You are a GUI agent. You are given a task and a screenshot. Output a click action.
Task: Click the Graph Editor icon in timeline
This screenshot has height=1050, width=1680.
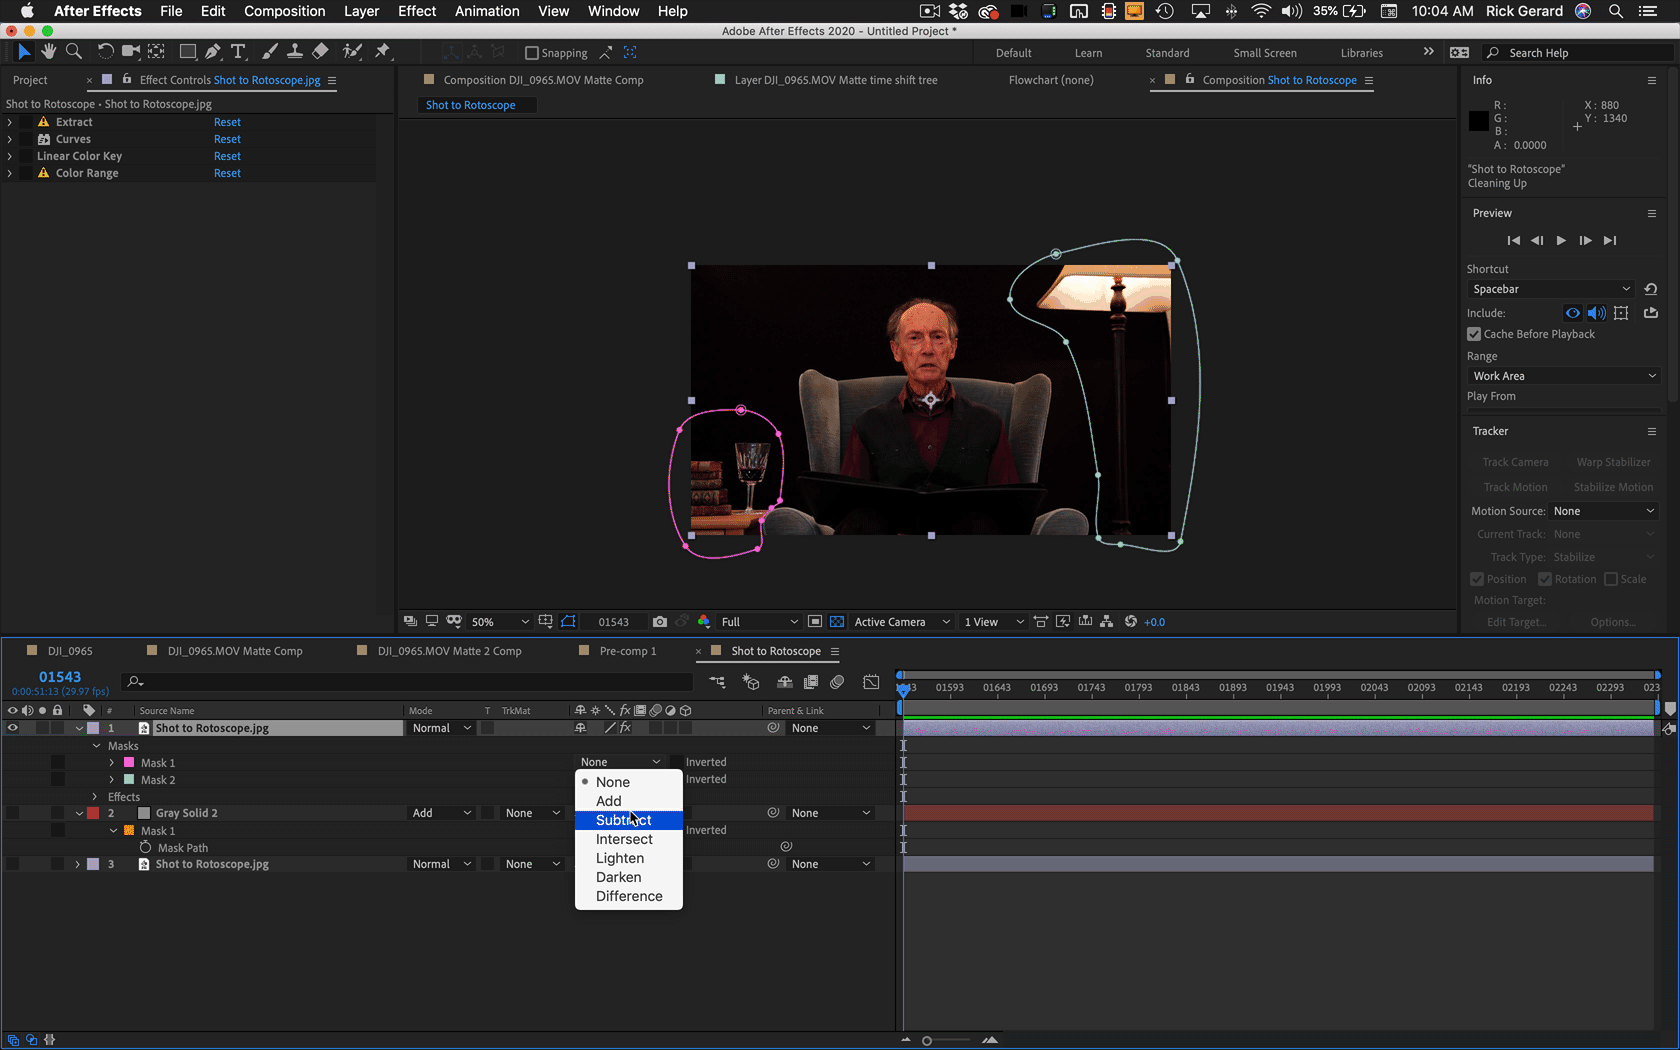pyautogui.click(x=871, y=682)
